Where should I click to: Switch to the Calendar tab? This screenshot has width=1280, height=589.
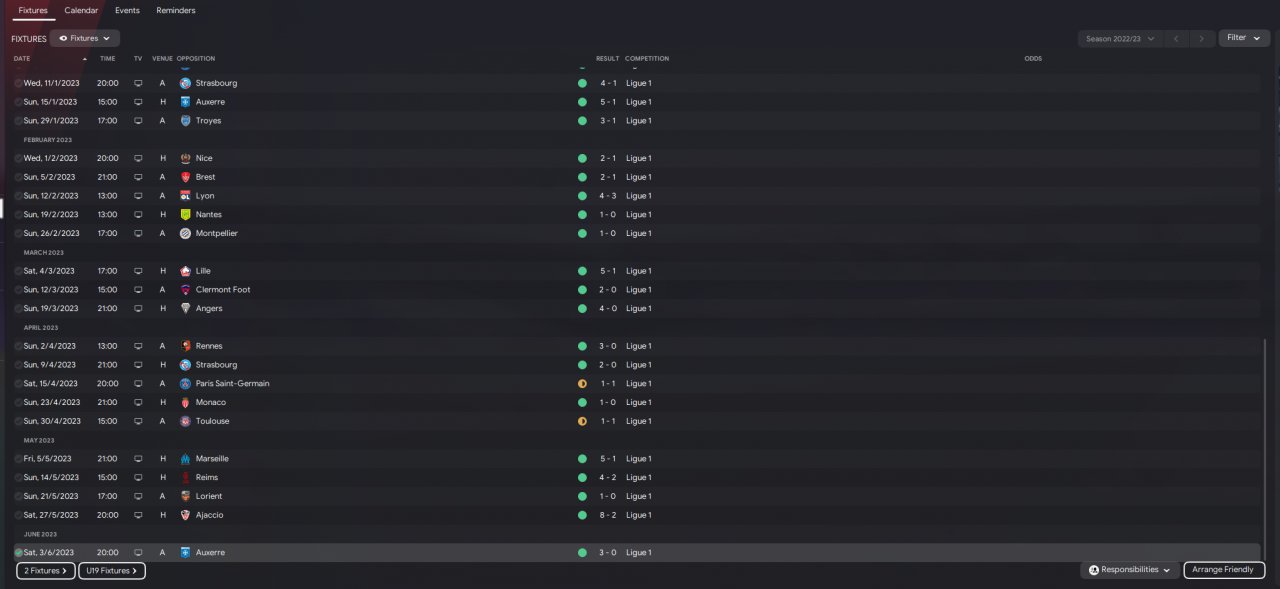pos(81,10)
